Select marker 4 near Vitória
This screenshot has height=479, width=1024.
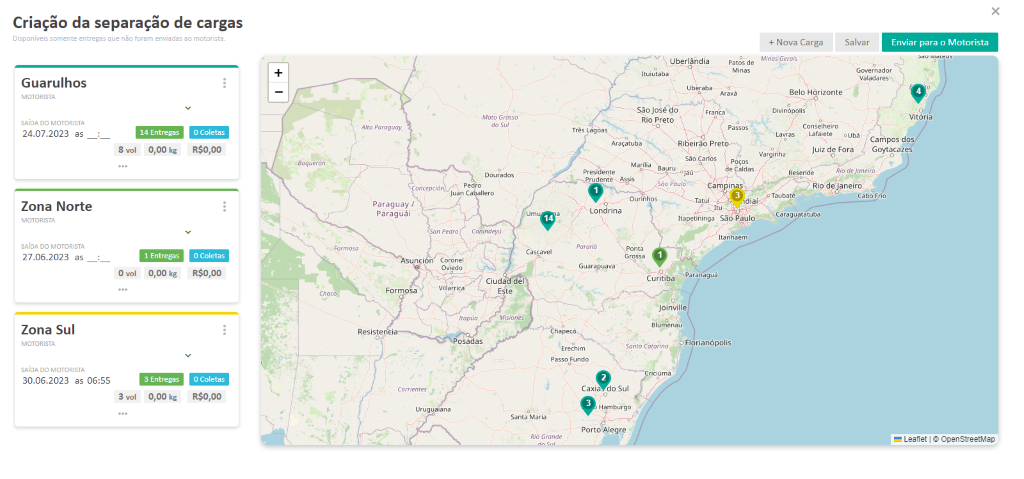coord(917,93)
